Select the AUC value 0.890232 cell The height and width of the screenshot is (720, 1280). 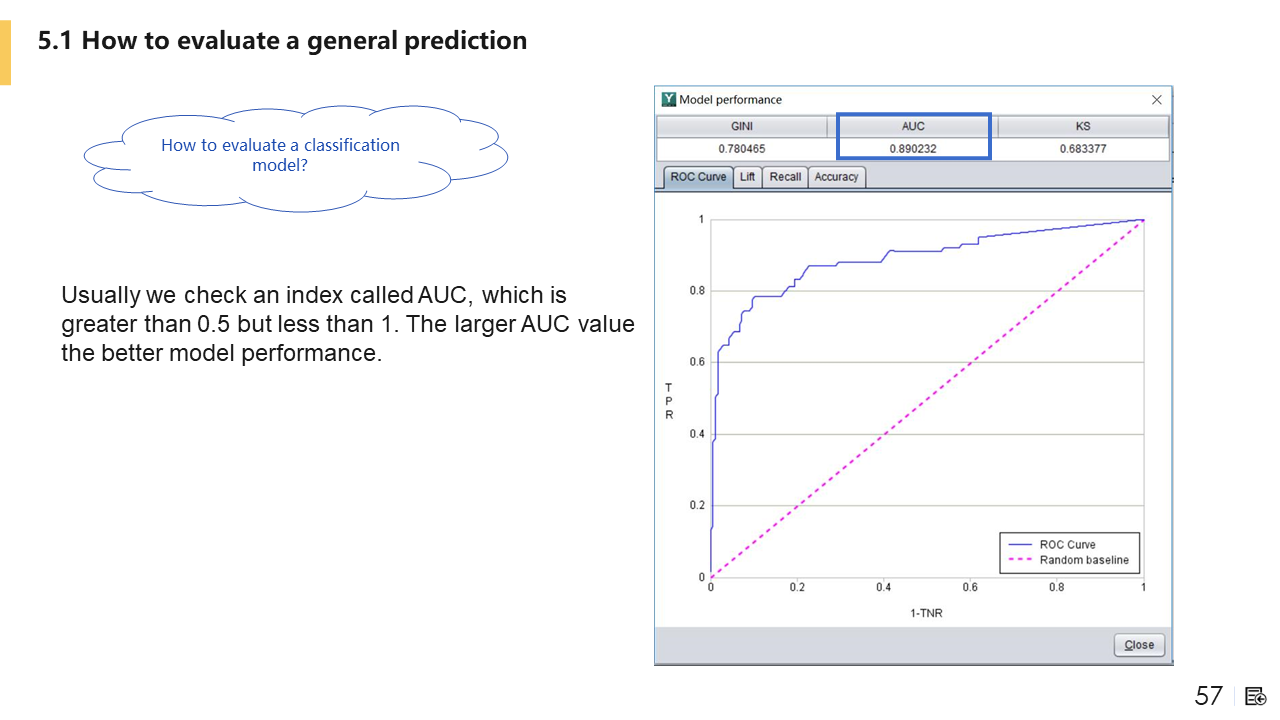pos(913,149)
